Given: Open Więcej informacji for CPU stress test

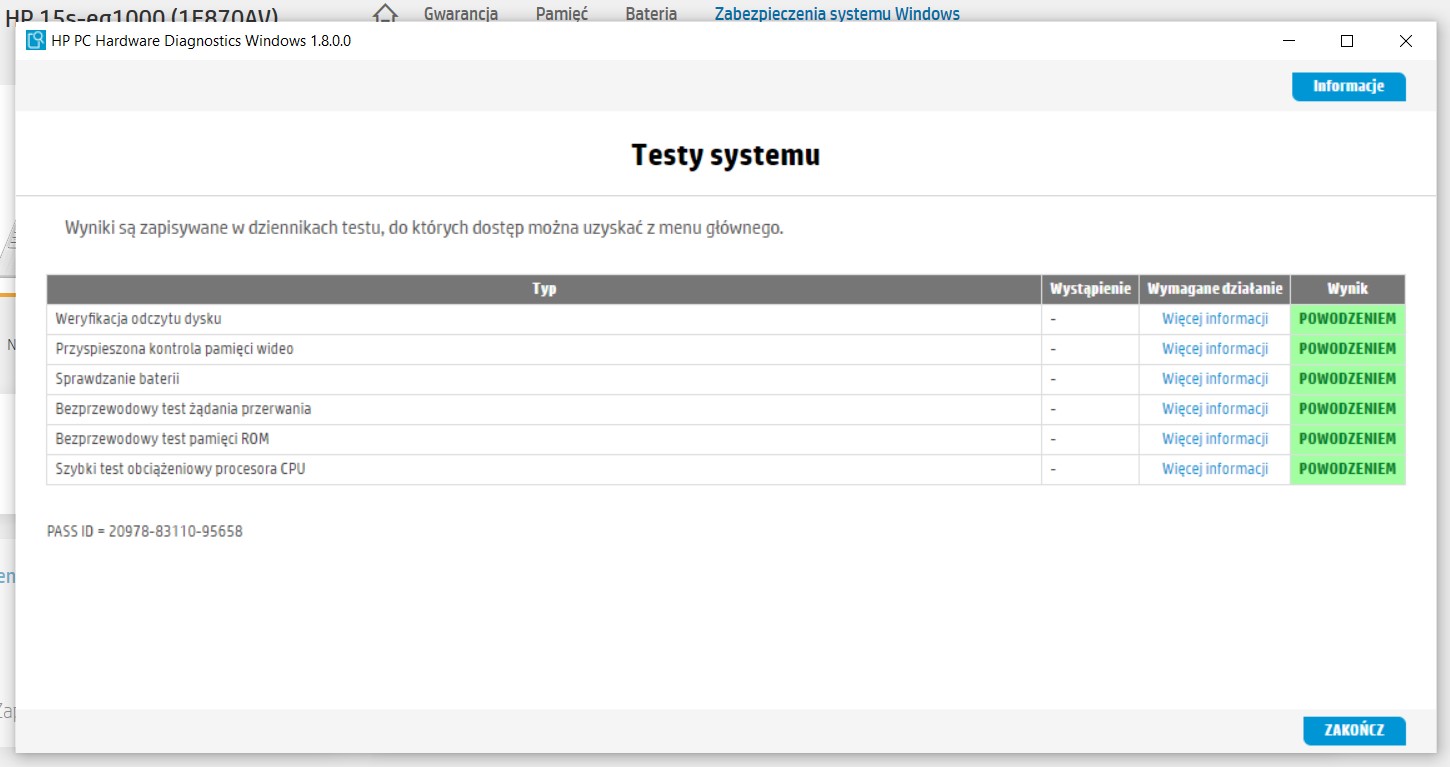Looking at the screenshot, I should pyautogui.click(x=1214, y=468).
